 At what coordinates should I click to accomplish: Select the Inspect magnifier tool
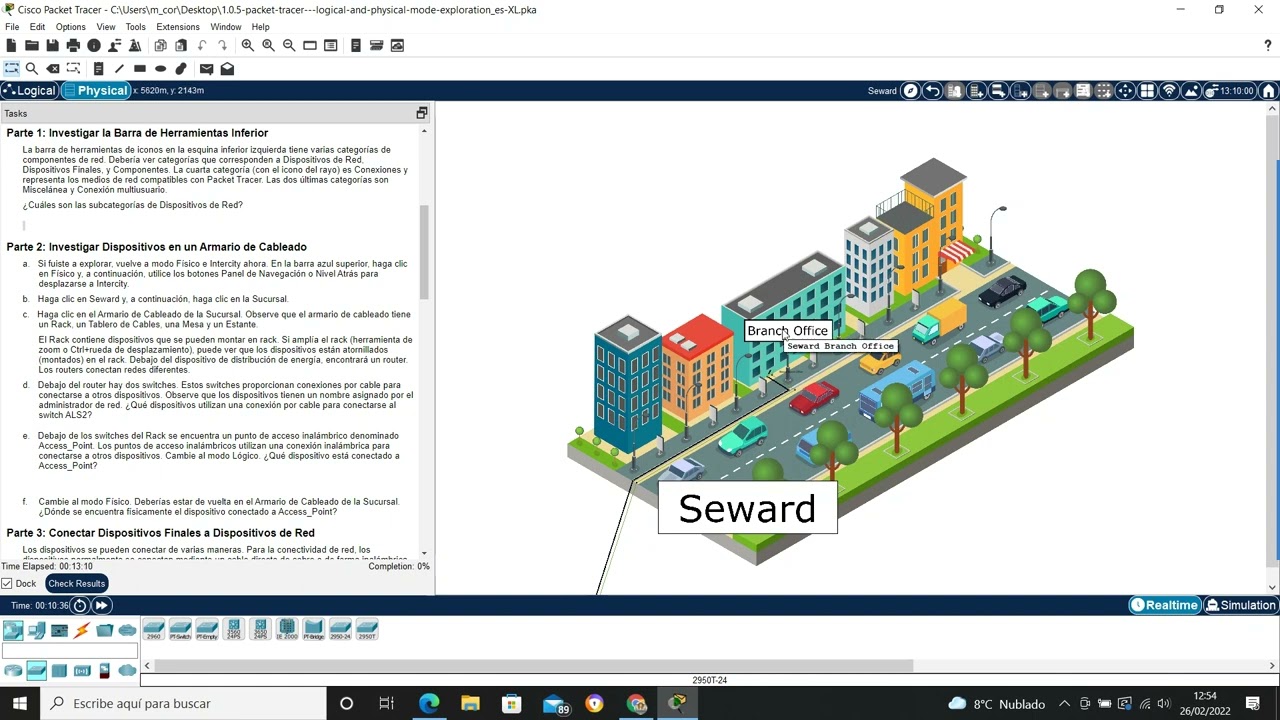(x=32, y=69)
